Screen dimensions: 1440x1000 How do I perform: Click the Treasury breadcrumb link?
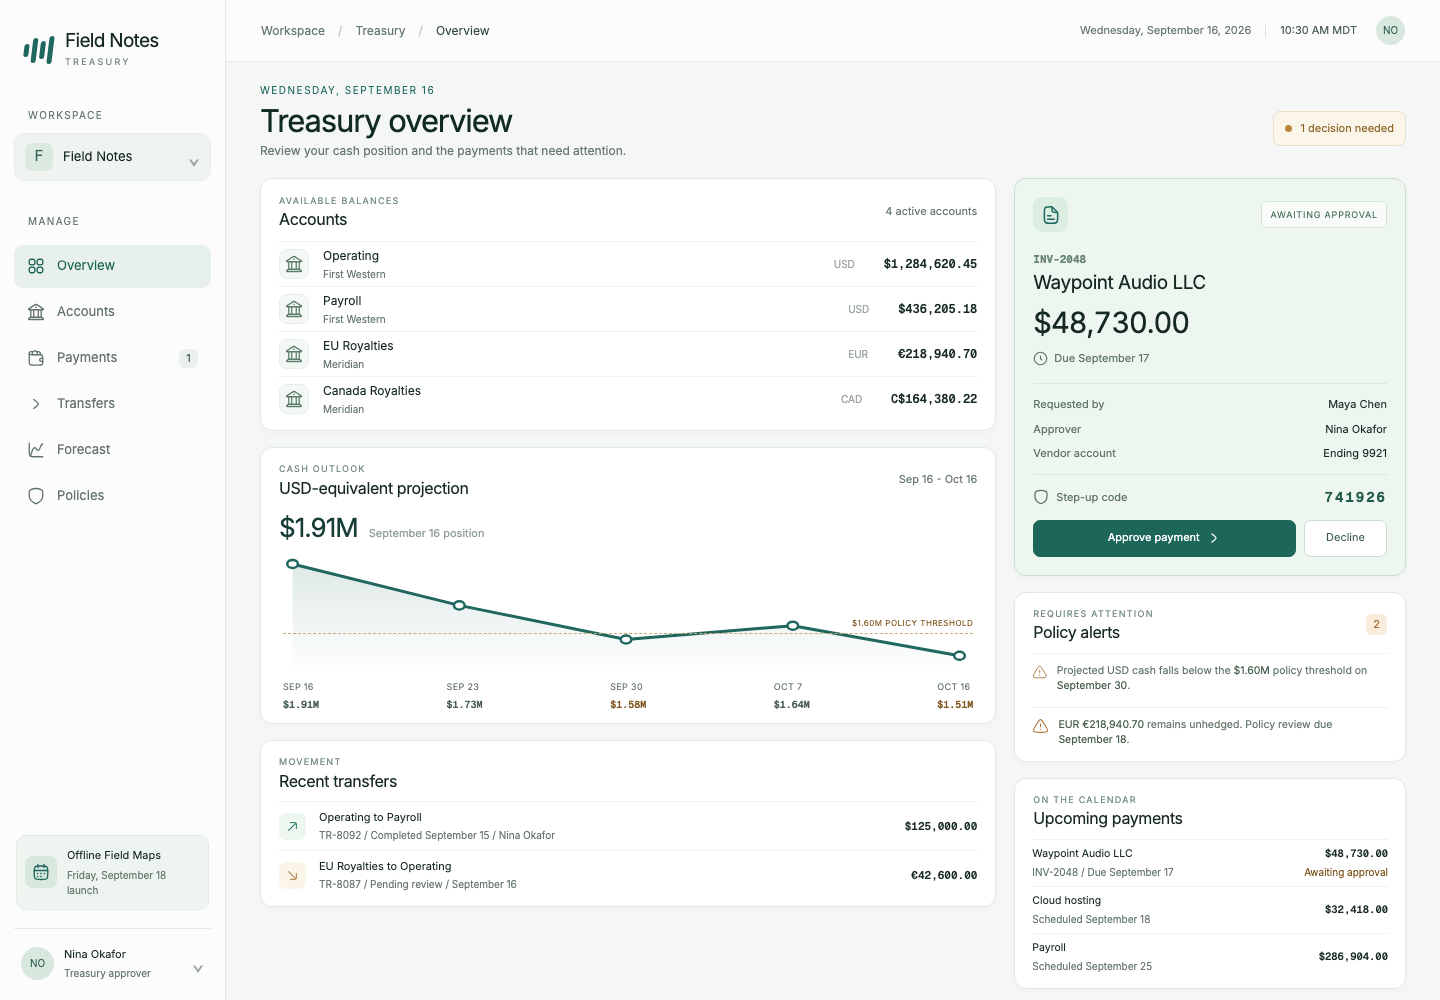(380, 31)
